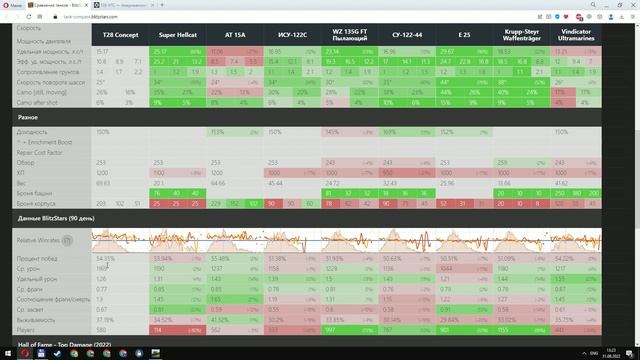
Task: Click Vindicator Ultramarines relative winrate chart
Action: [x=576, y=240]
